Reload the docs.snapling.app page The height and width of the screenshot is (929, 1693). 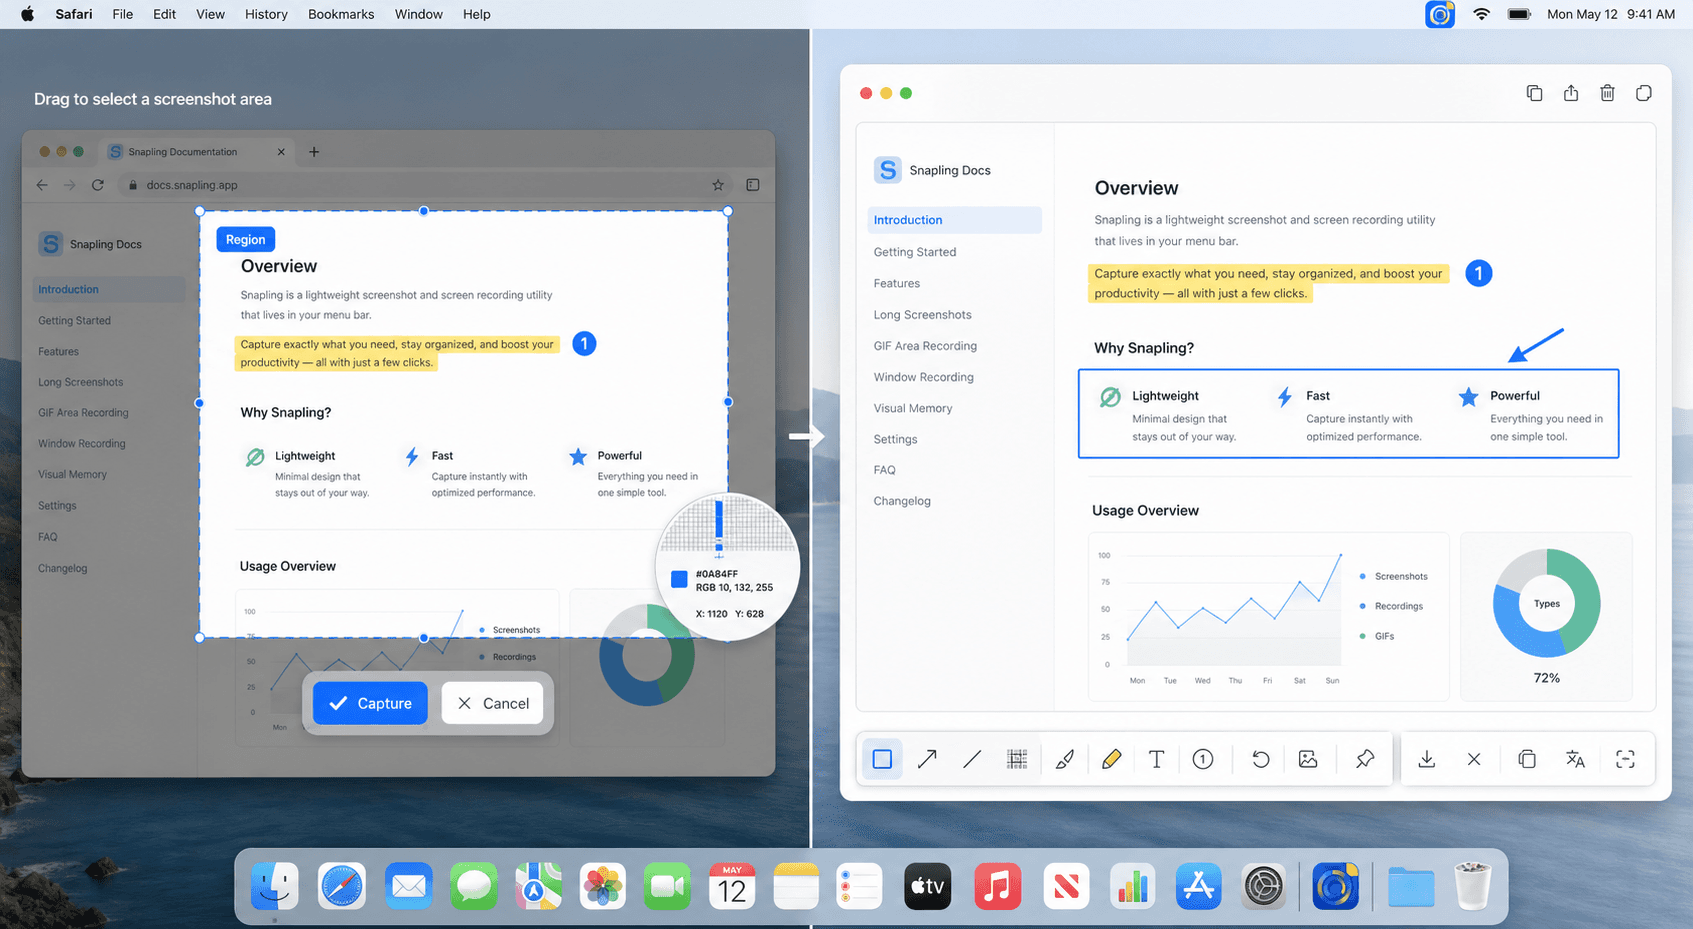[97, 185]
